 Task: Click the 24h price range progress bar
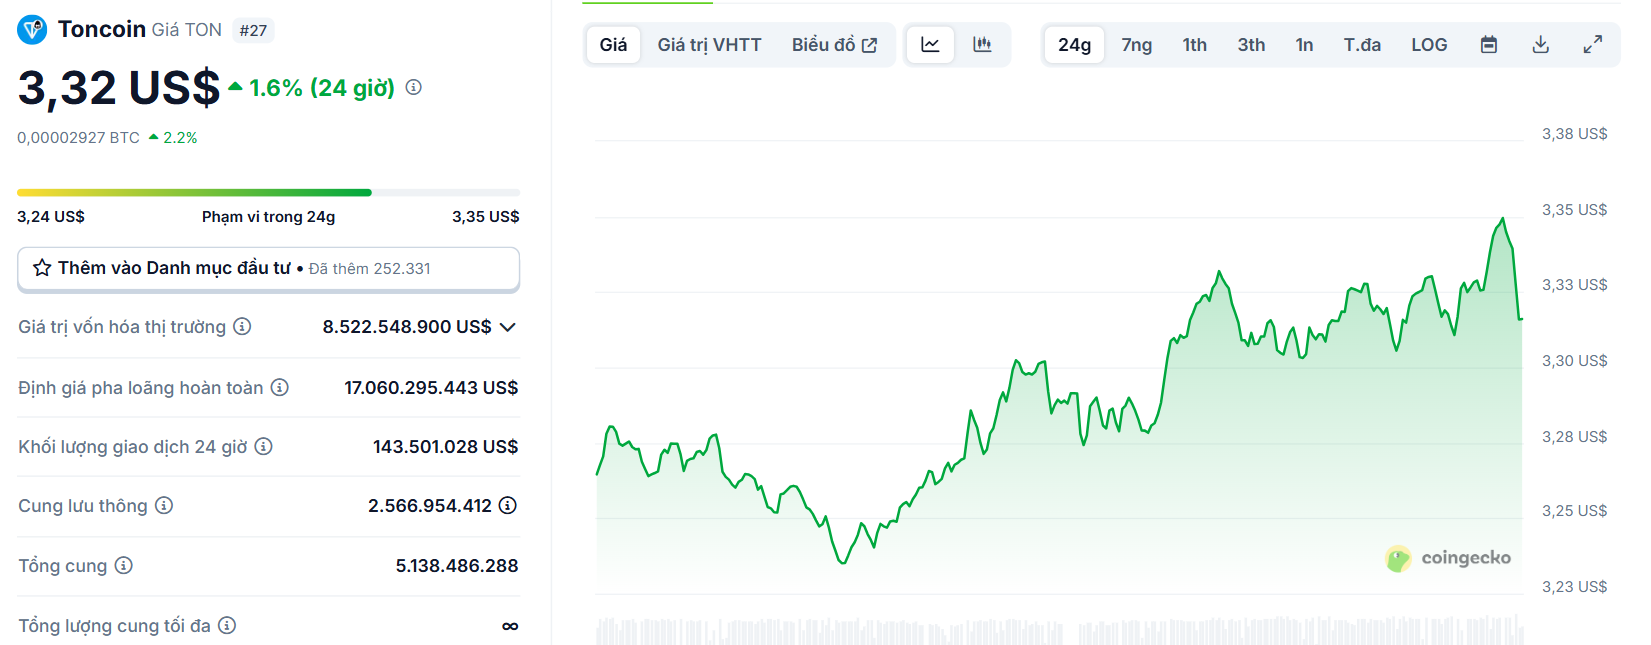268,192
